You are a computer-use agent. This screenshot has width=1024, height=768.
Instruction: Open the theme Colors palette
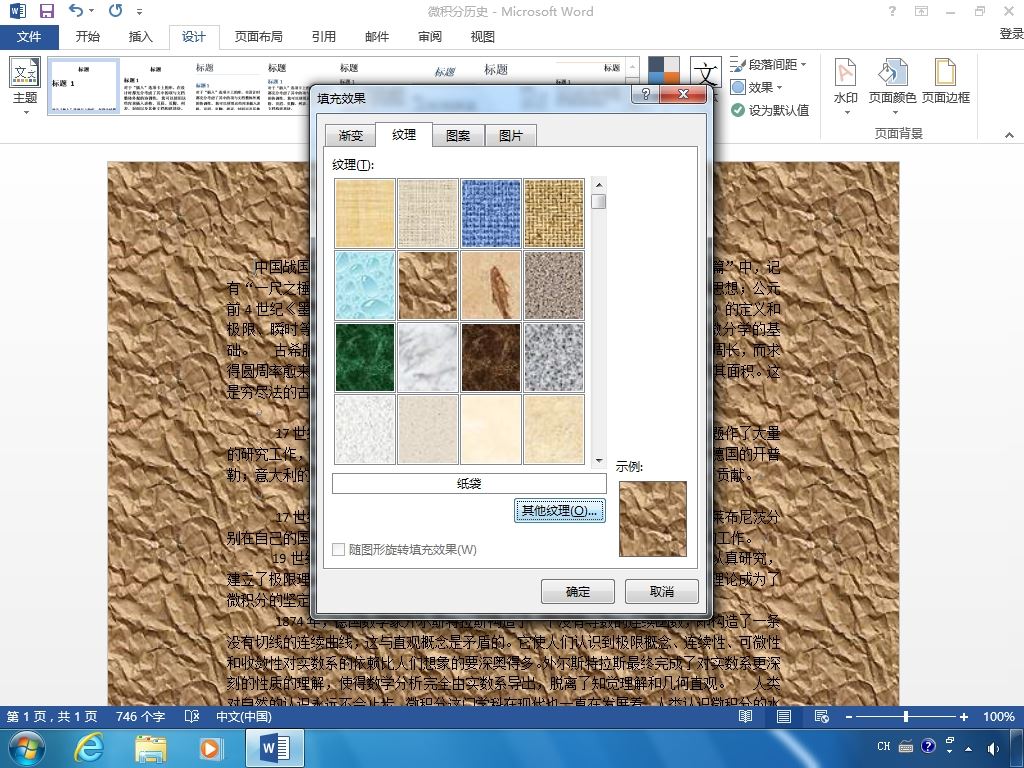pos(664,71)
